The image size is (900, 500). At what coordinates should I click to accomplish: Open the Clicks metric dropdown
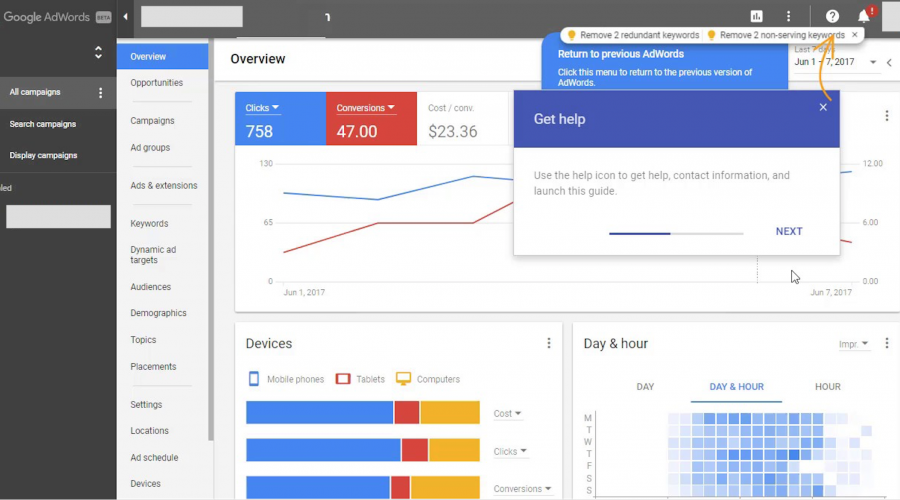point(262,108)
